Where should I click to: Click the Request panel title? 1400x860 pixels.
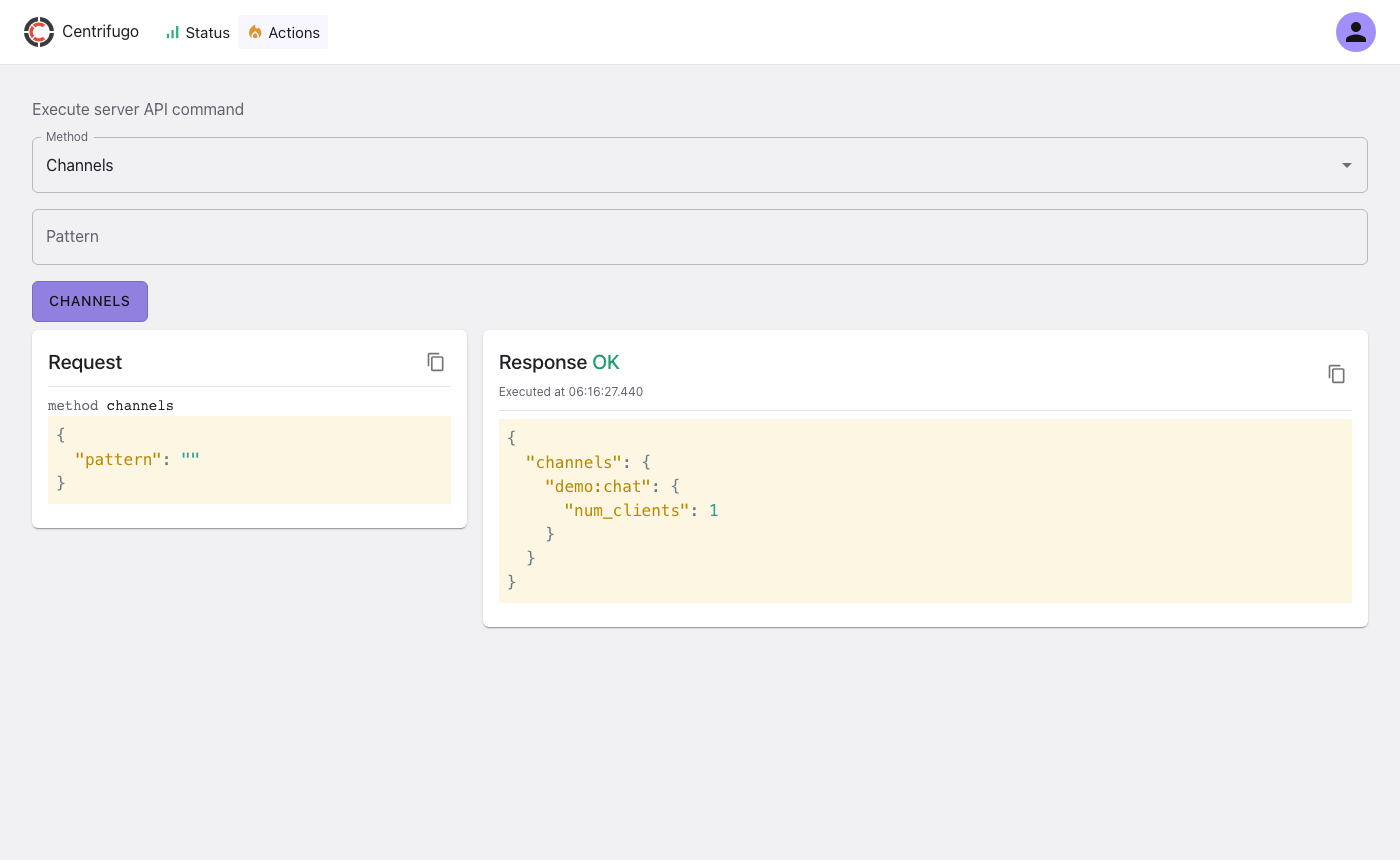tap(85, 362)
